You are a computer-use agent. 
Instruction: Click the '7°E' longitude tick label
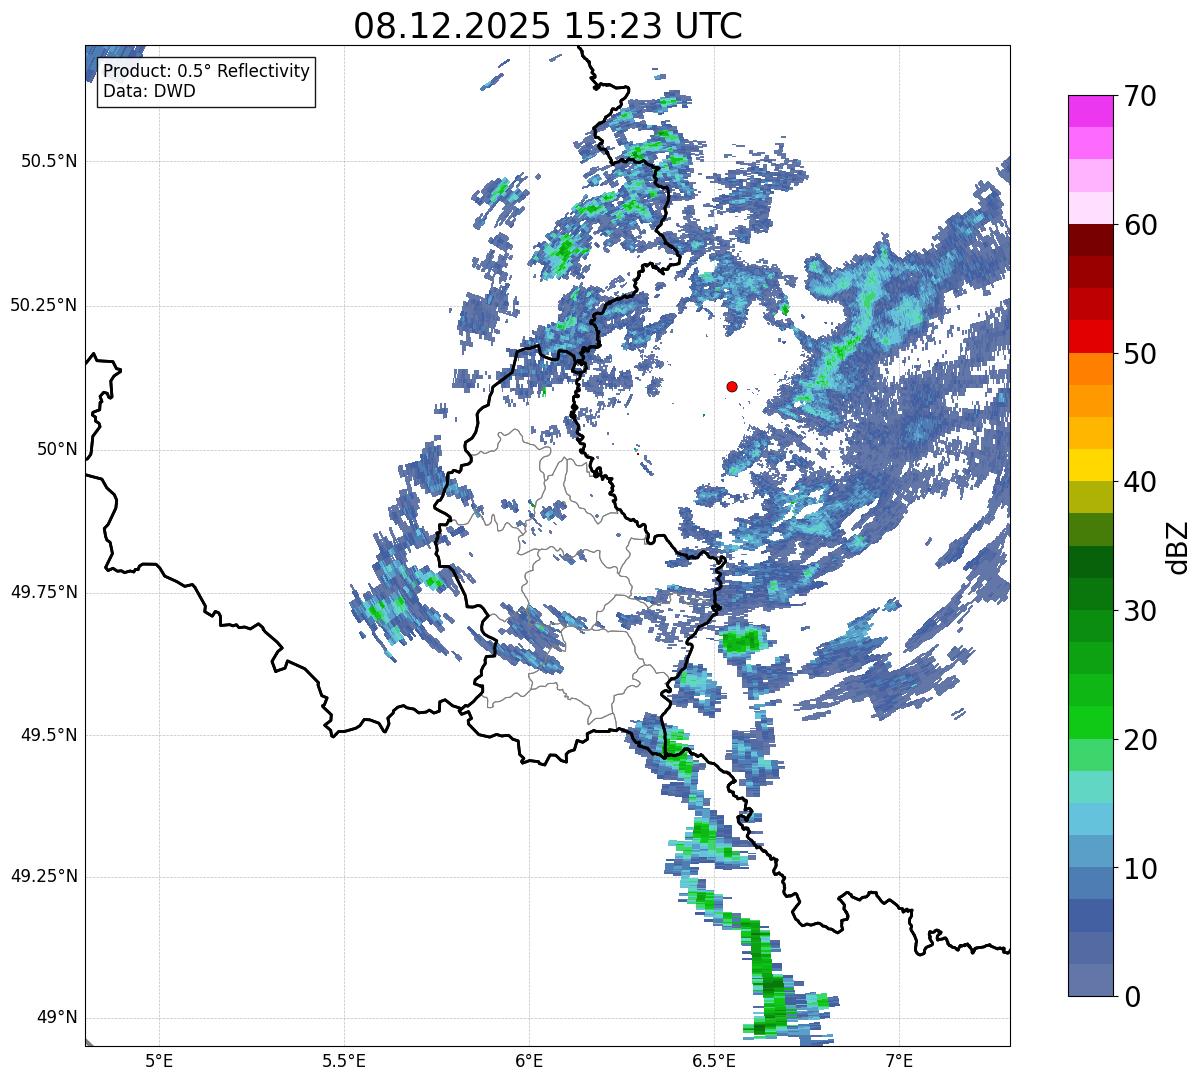899,1061
